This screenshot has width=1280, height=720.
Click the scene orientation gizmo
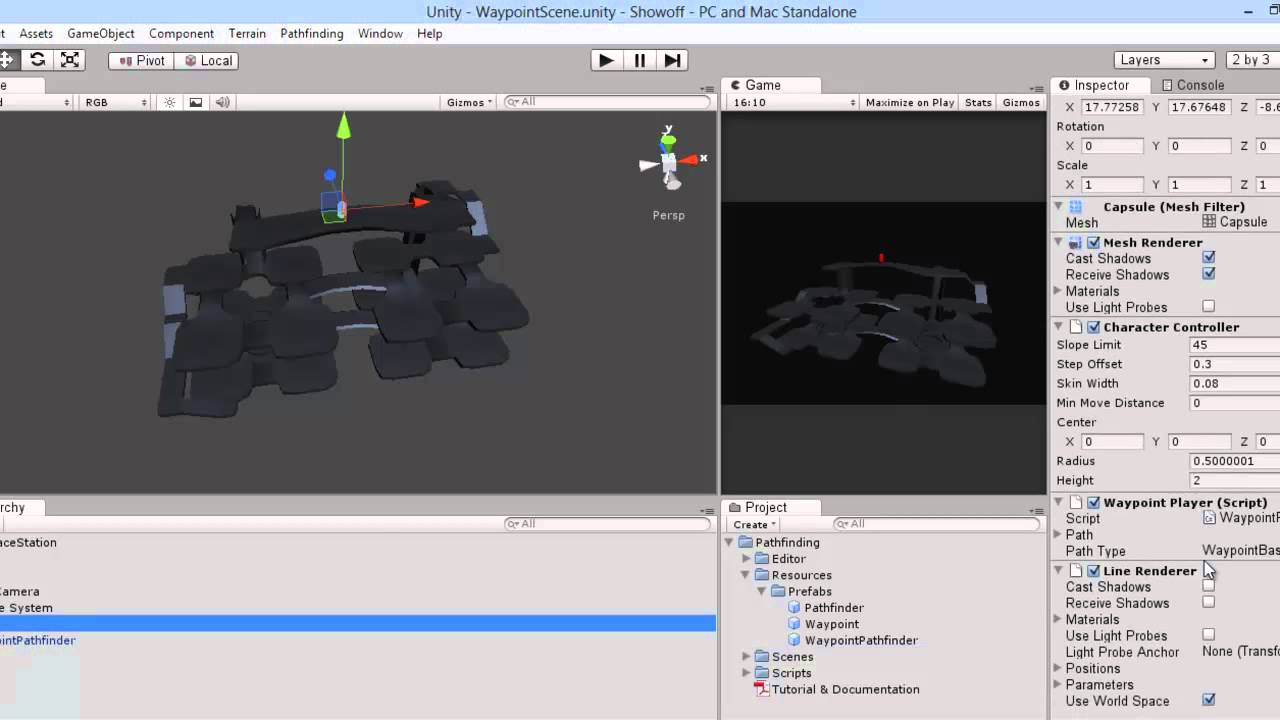670,160
